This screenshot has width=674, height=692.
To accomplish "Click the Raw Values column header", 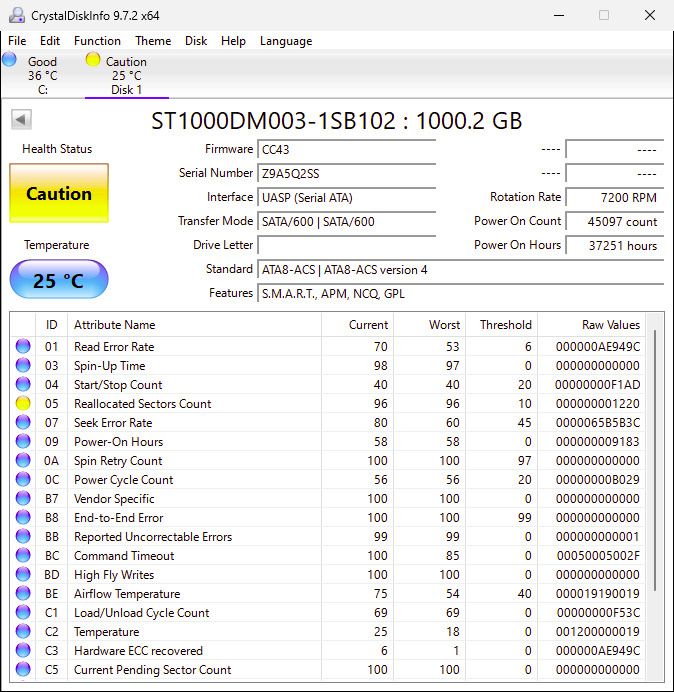I will tap(591, 325).
